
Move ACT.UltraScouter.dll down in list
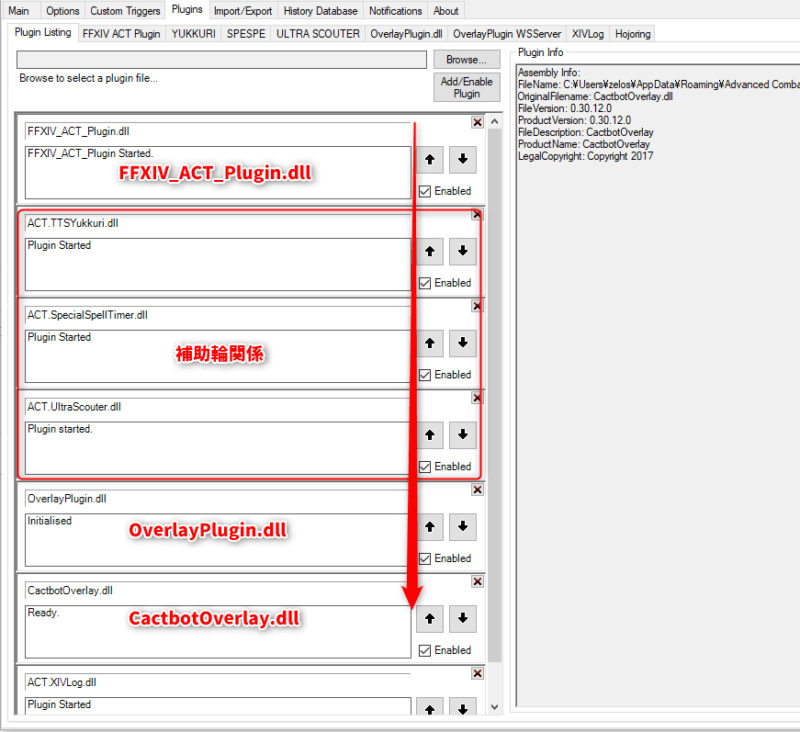click(463, 435)
